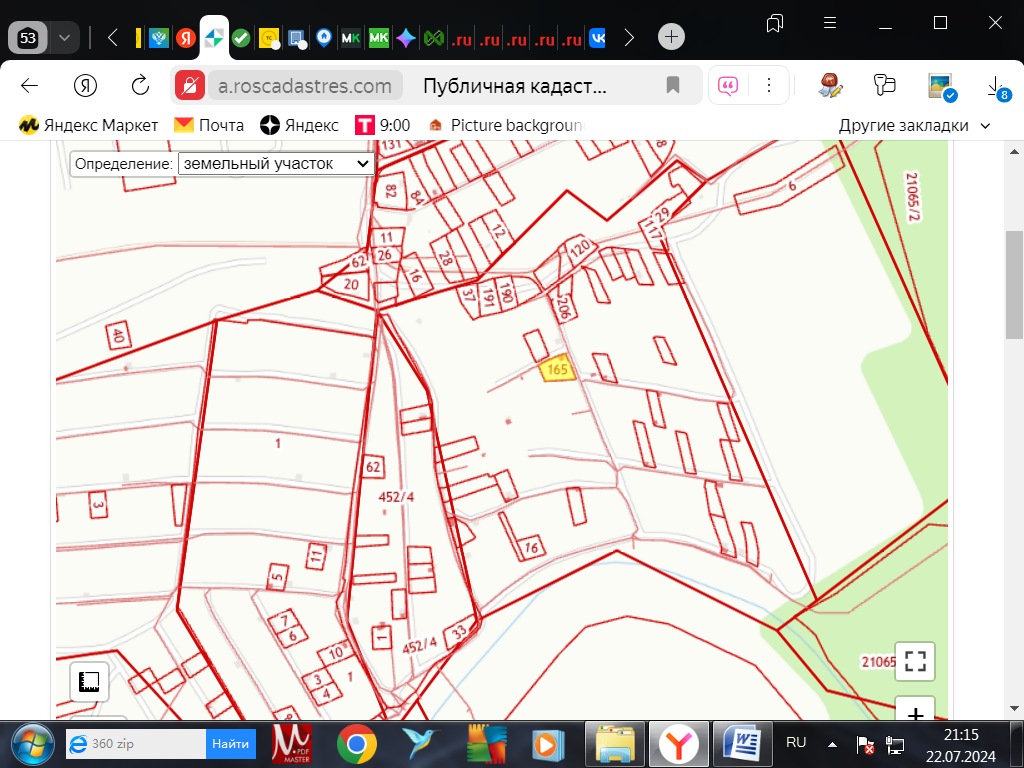Image resolution: width=1024 pixels, height=768 pixels.
Task: Expand 'Другие закладки' bookmarks folder
Action: pyautogui.click(x=914, y=125)
